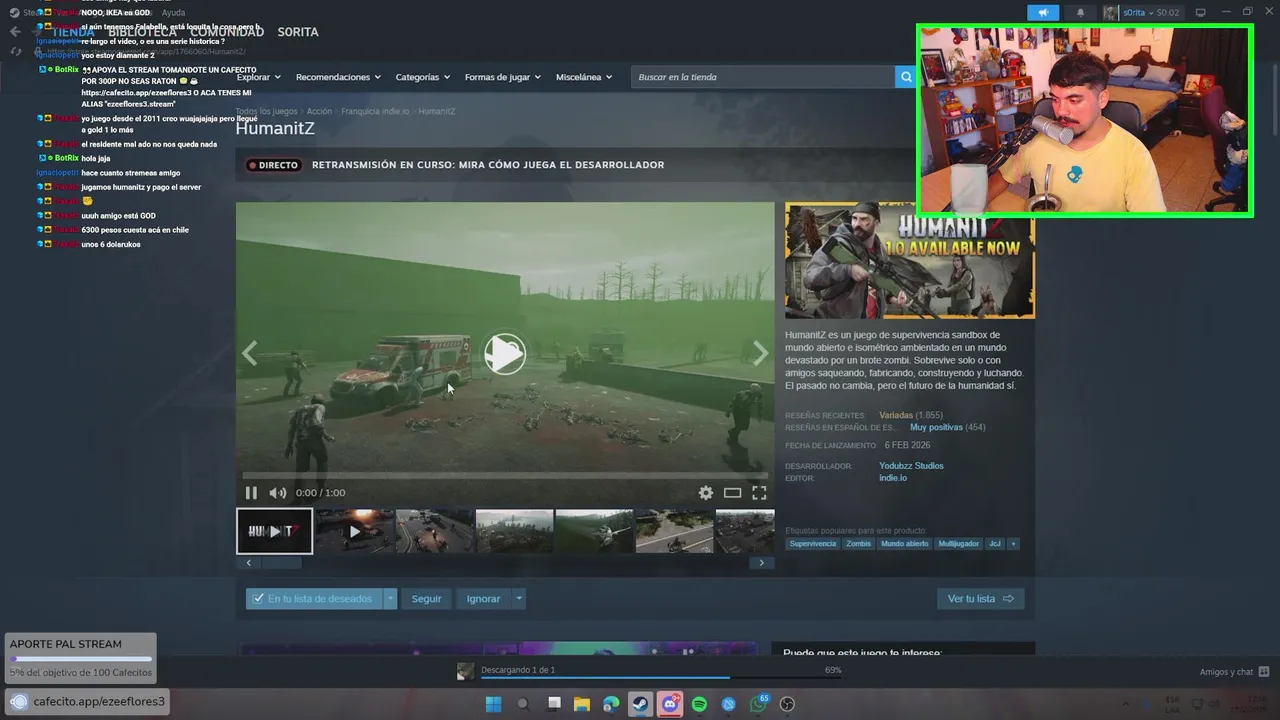Click the Seguir button

coord(426,599)
